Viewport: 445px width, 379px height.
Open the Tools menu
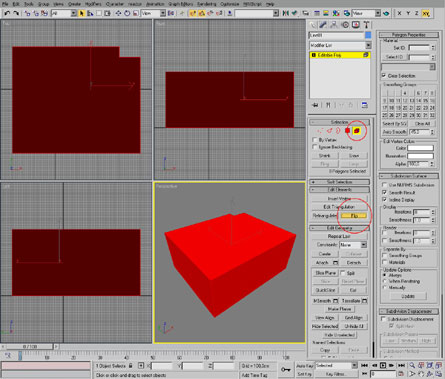(29, 4)
